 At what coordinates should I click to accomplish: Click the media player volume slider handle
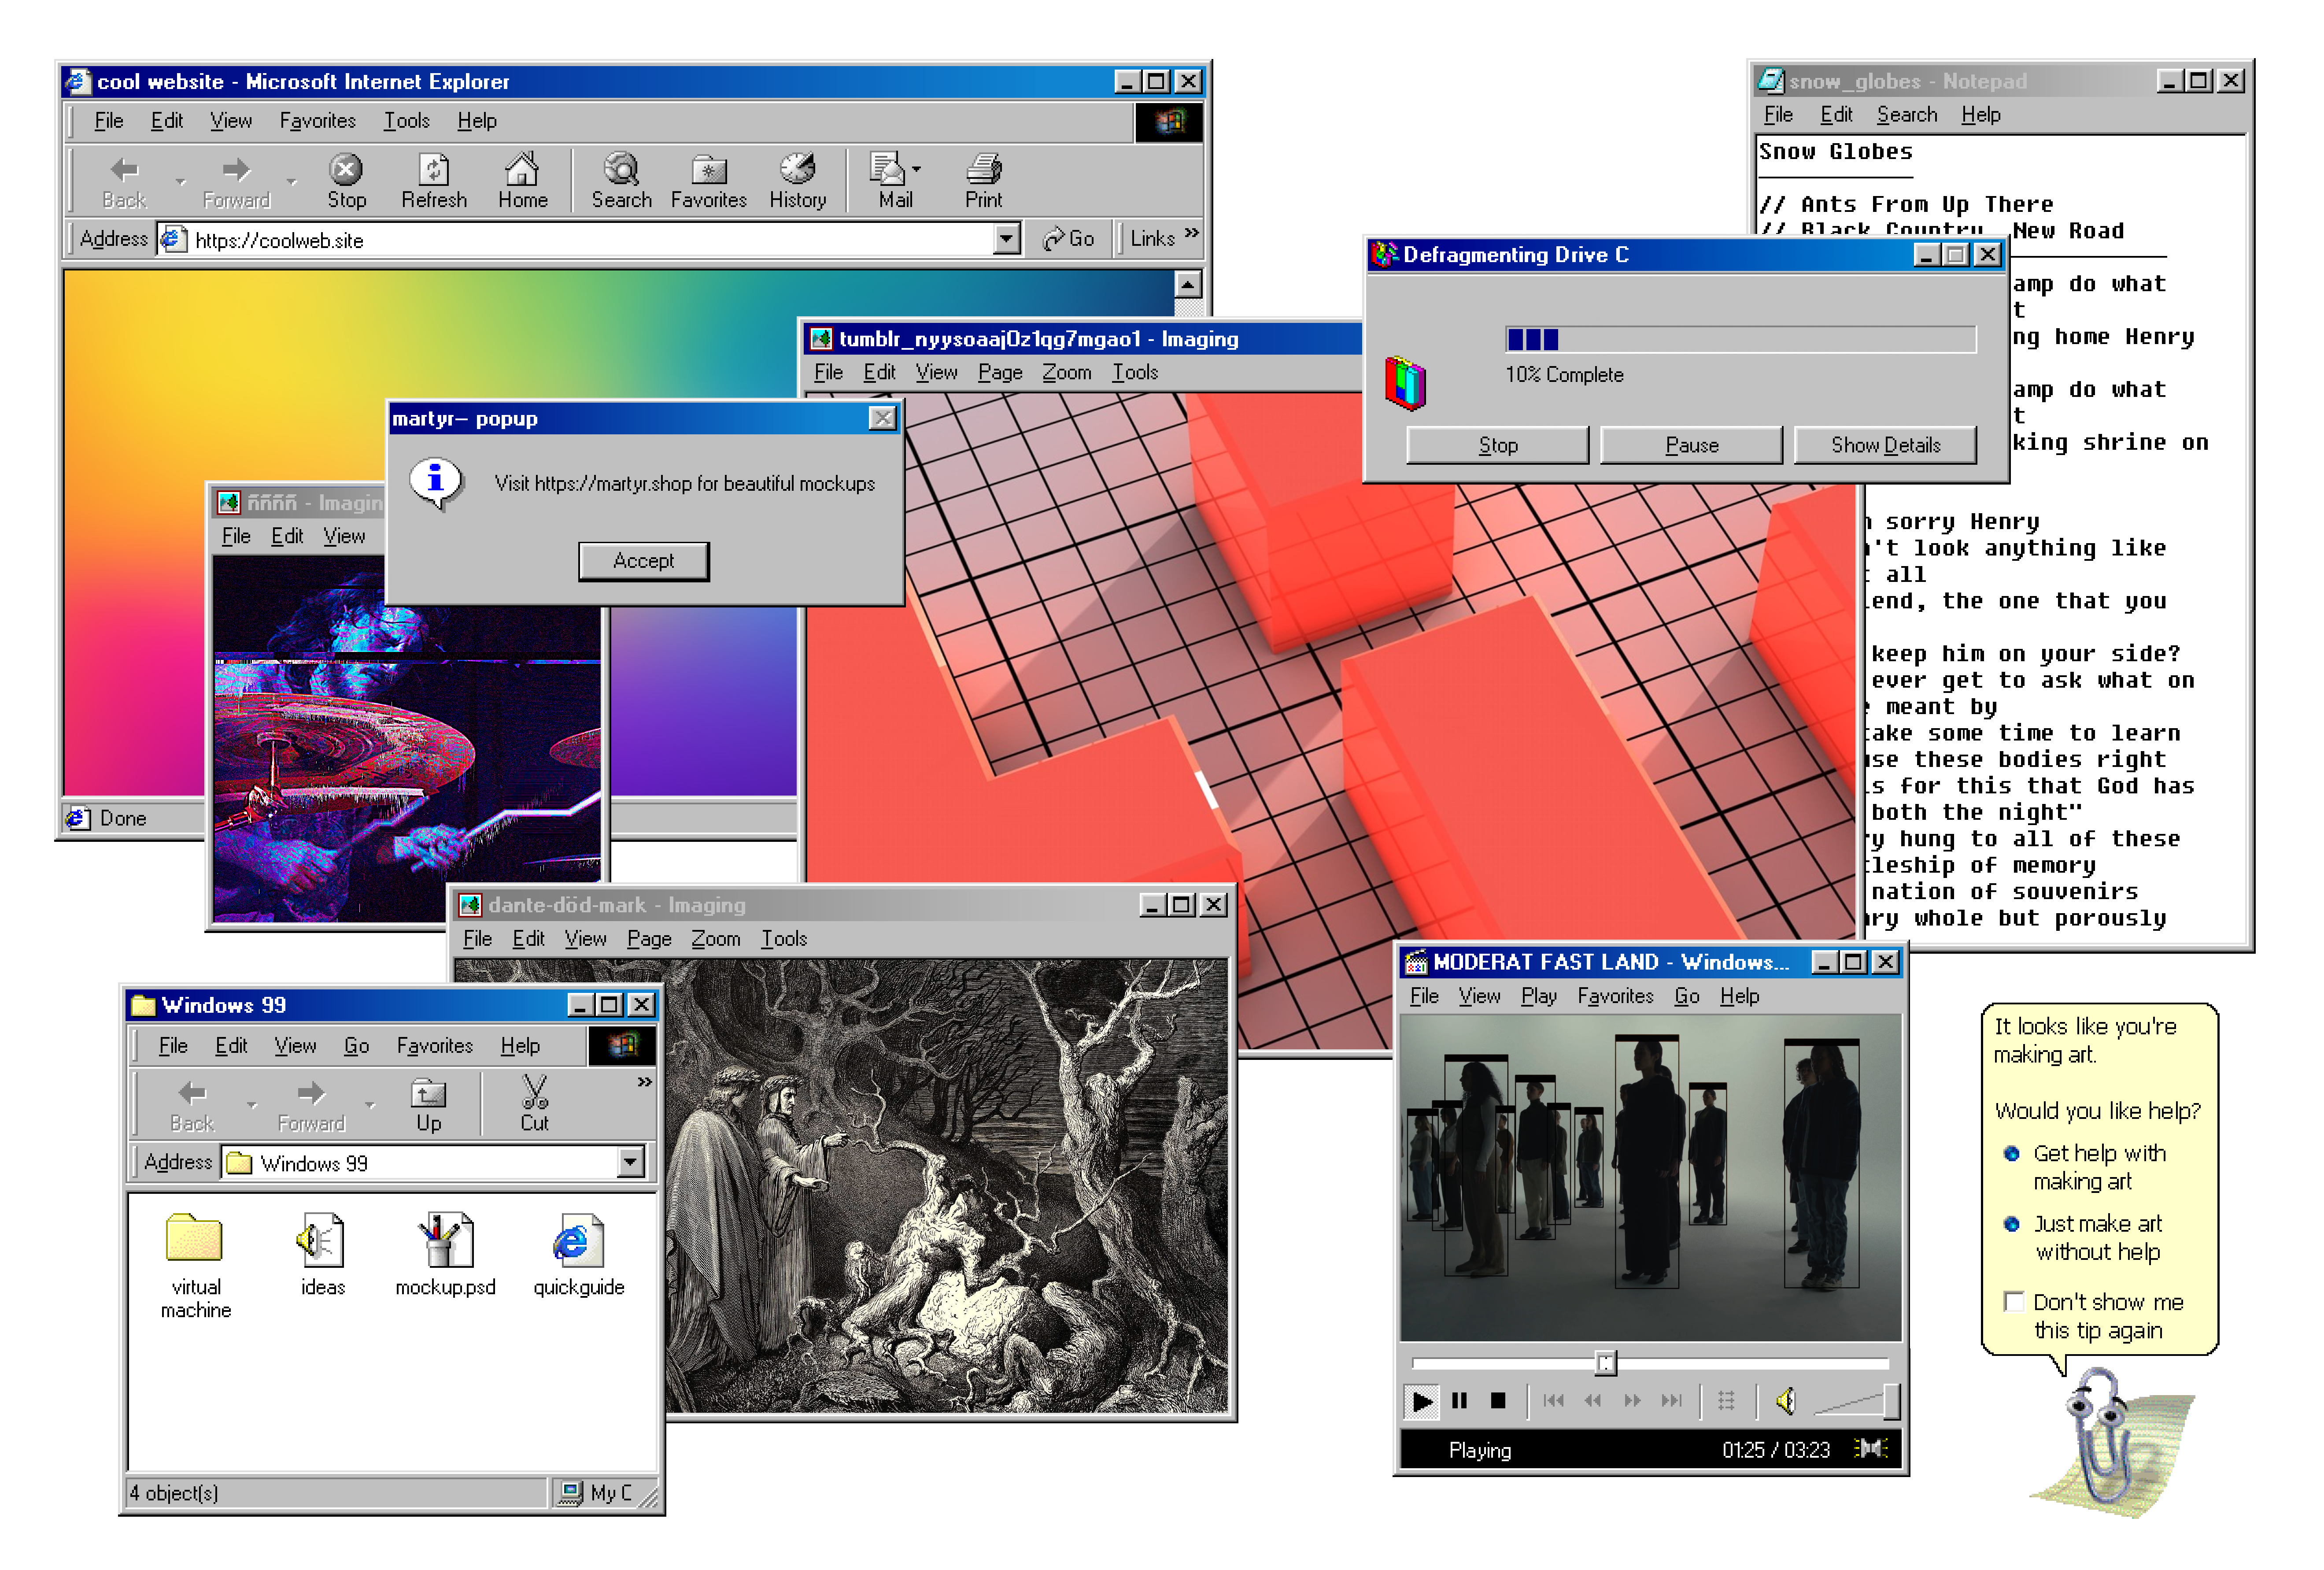coord(1891,1401)
